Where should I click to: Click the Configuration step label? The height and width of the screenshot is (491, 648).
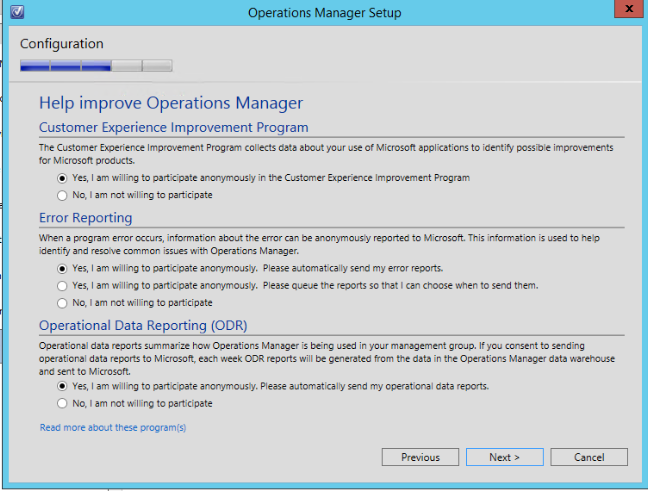61,44
